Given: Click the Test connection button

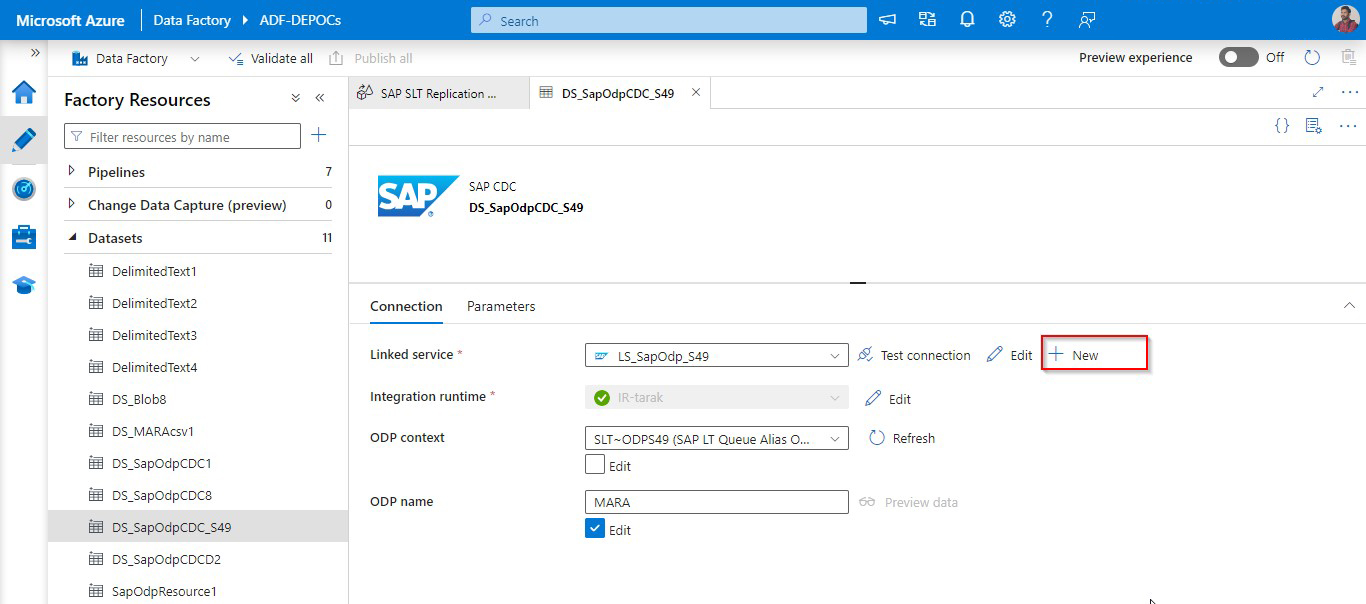Looking at the screenshot, I should 914,355.
